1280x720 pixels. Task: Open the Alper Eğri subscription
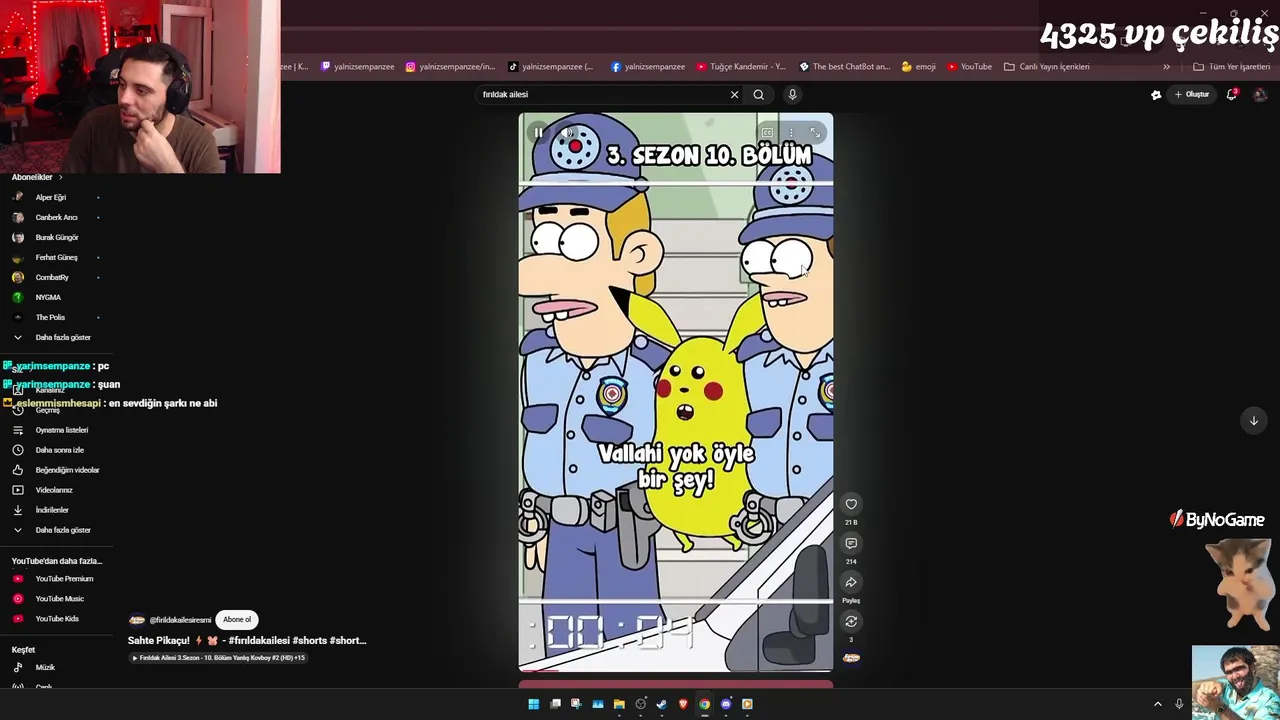tap(52, 197)
